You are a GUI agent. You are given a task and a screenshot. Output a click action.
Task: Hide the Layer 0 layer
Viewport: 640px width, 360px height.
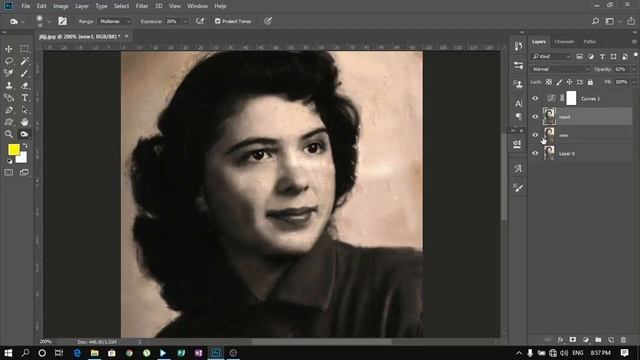tap(535, 153)
